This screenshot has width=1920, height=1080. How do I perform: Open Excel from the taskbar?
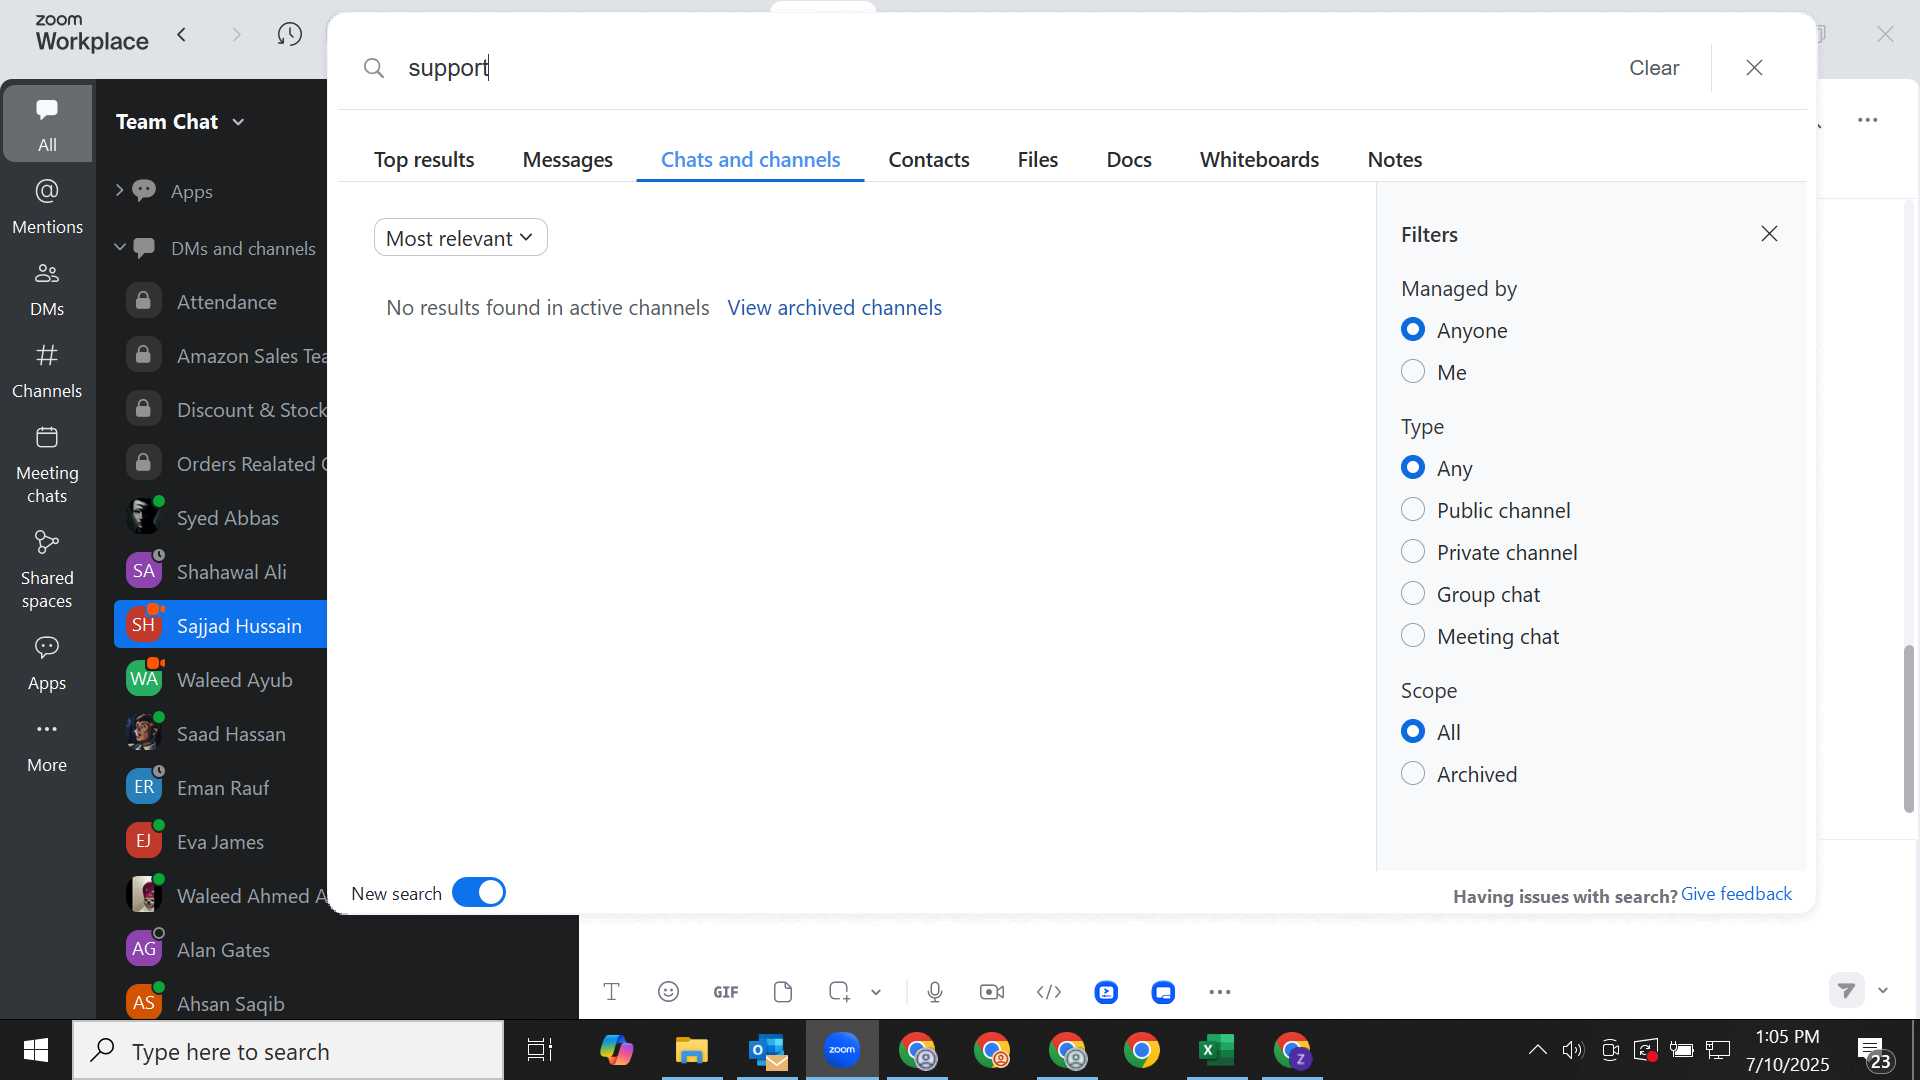click(1217, 1050)
